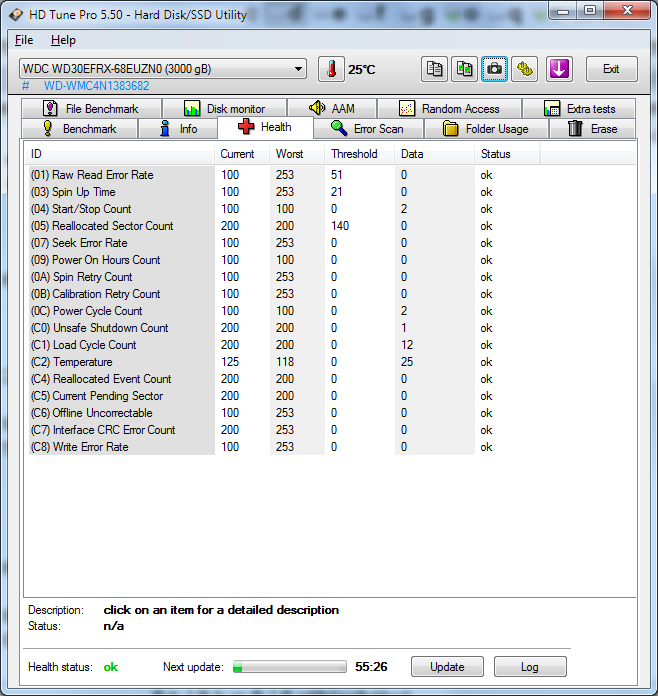Select the (0B) Calibration Retry Count row
The width and height of the screenshot is (658, 696).
click(284, 294)
